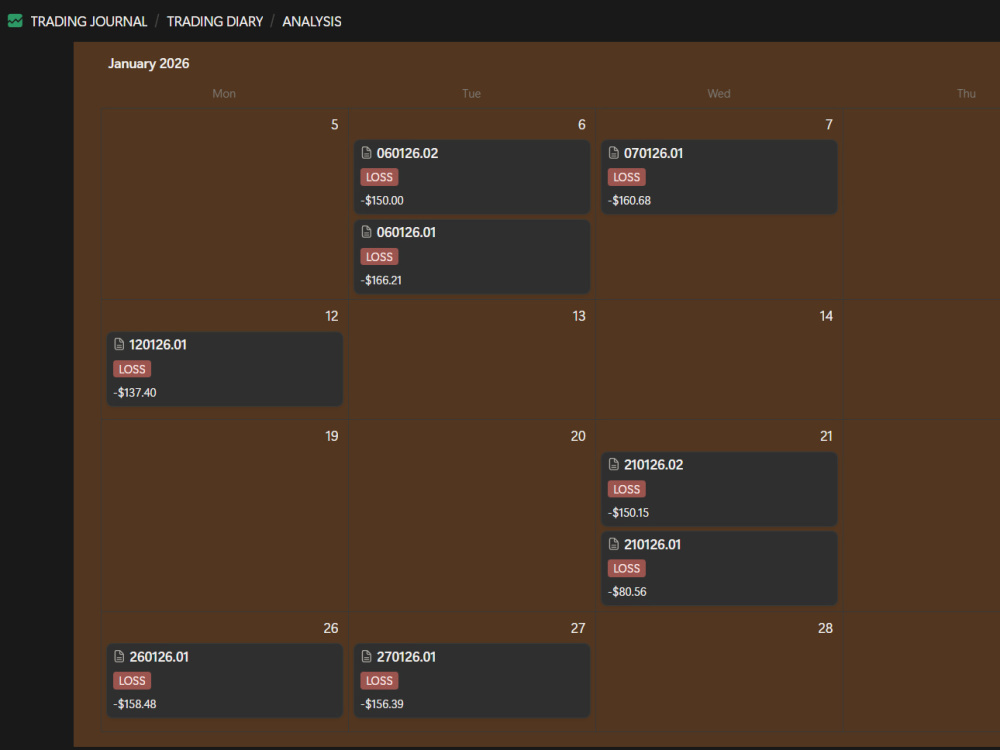Viewport: 1000px width, 750px height.
Task: Click the page icon of entry 210126.02
Action: pyautogui.click(x=614, y=464)
